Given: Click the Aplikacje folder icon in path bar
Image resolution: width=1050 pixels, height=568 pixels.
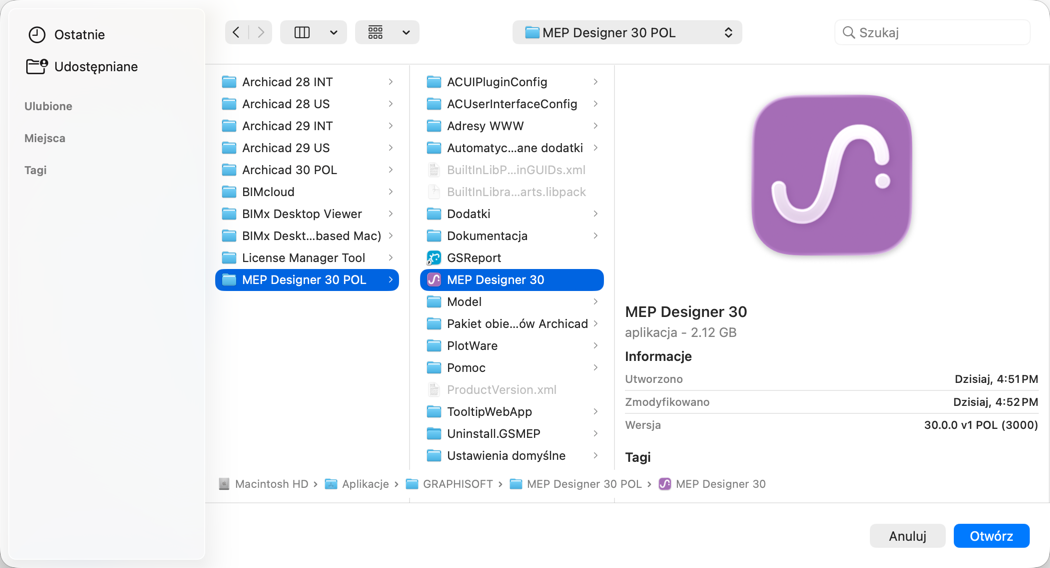Looking at the screenshot, I should point(331,484).
